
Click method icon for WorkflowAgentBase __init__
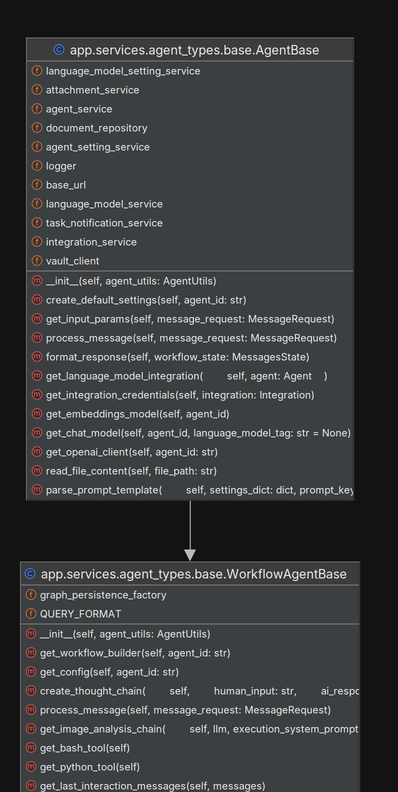31,634
